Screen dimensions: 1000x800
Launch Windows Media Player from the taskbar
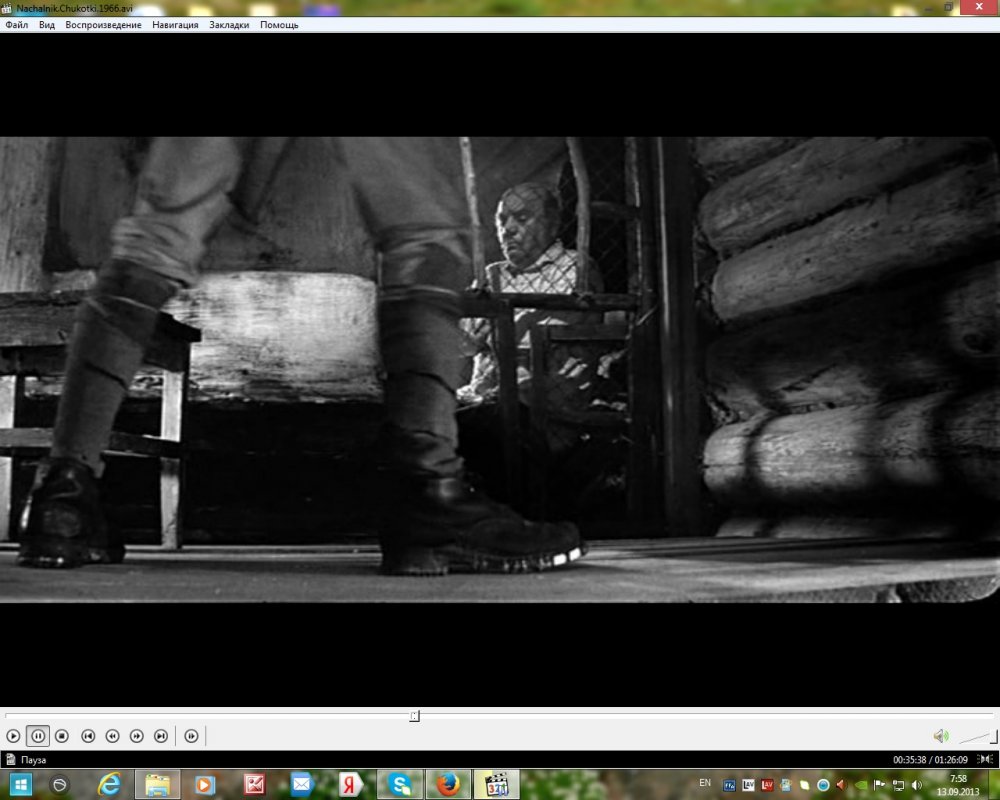coord(205,785)
